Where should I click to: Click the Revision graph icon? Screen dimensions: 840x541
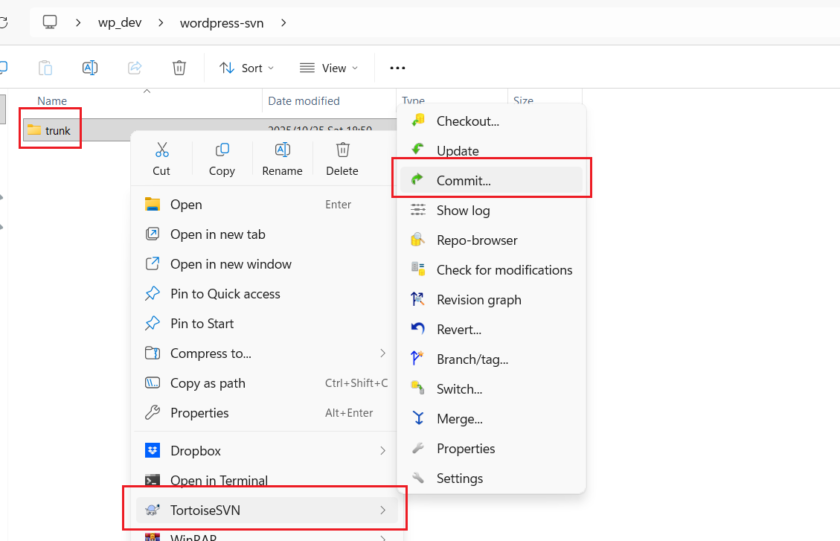point(418,299)
